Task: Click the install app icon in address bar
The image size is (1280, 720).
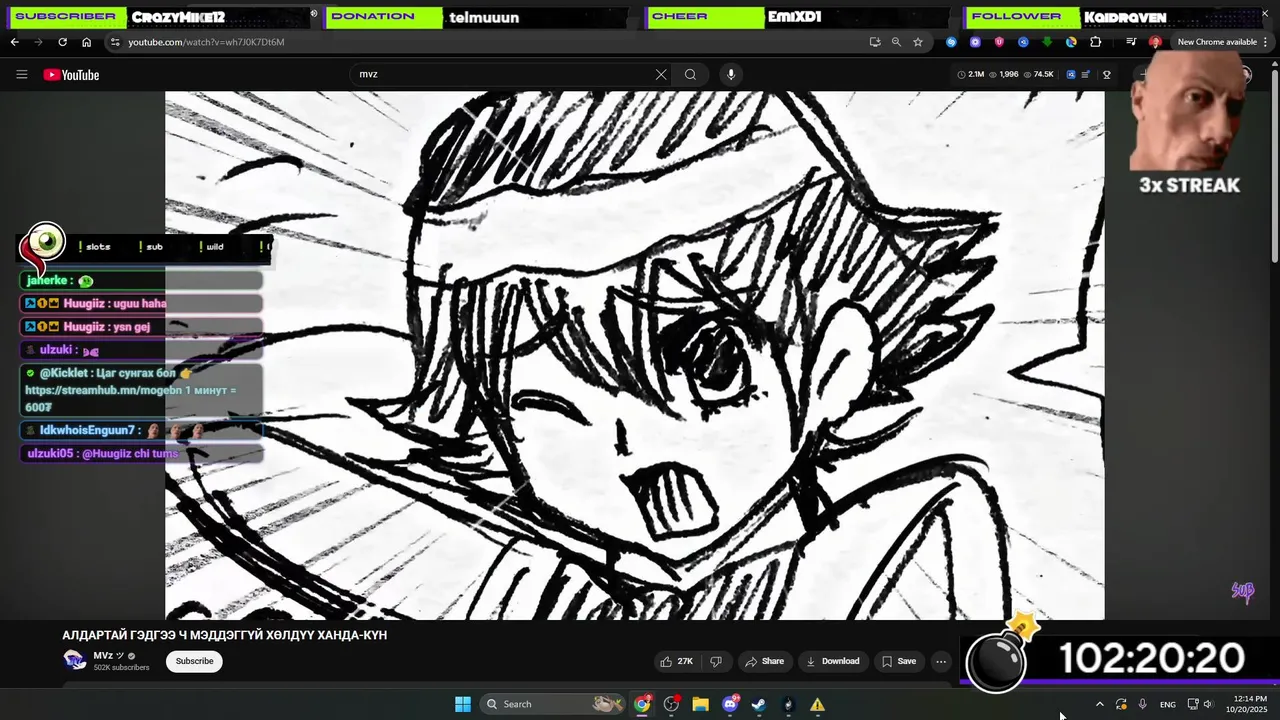Action: pyautogui.click(x=875, y=42)
